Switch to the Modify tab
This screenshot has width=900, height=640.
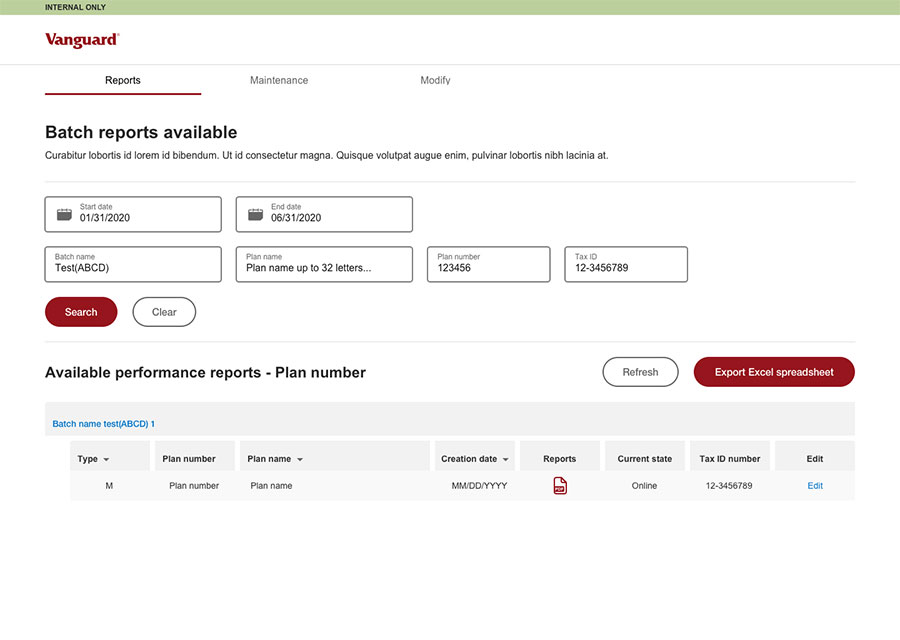tap(435, 80)
